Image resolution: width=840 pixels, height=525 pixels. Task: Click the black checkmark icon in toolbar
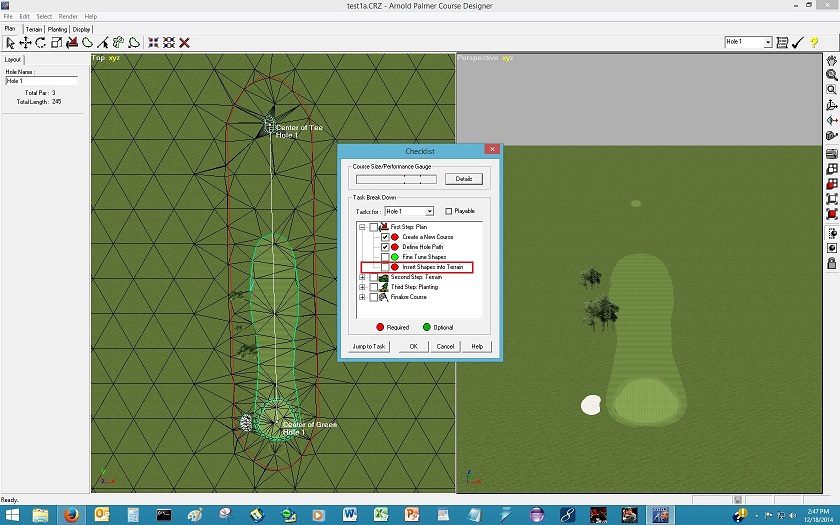798,42
